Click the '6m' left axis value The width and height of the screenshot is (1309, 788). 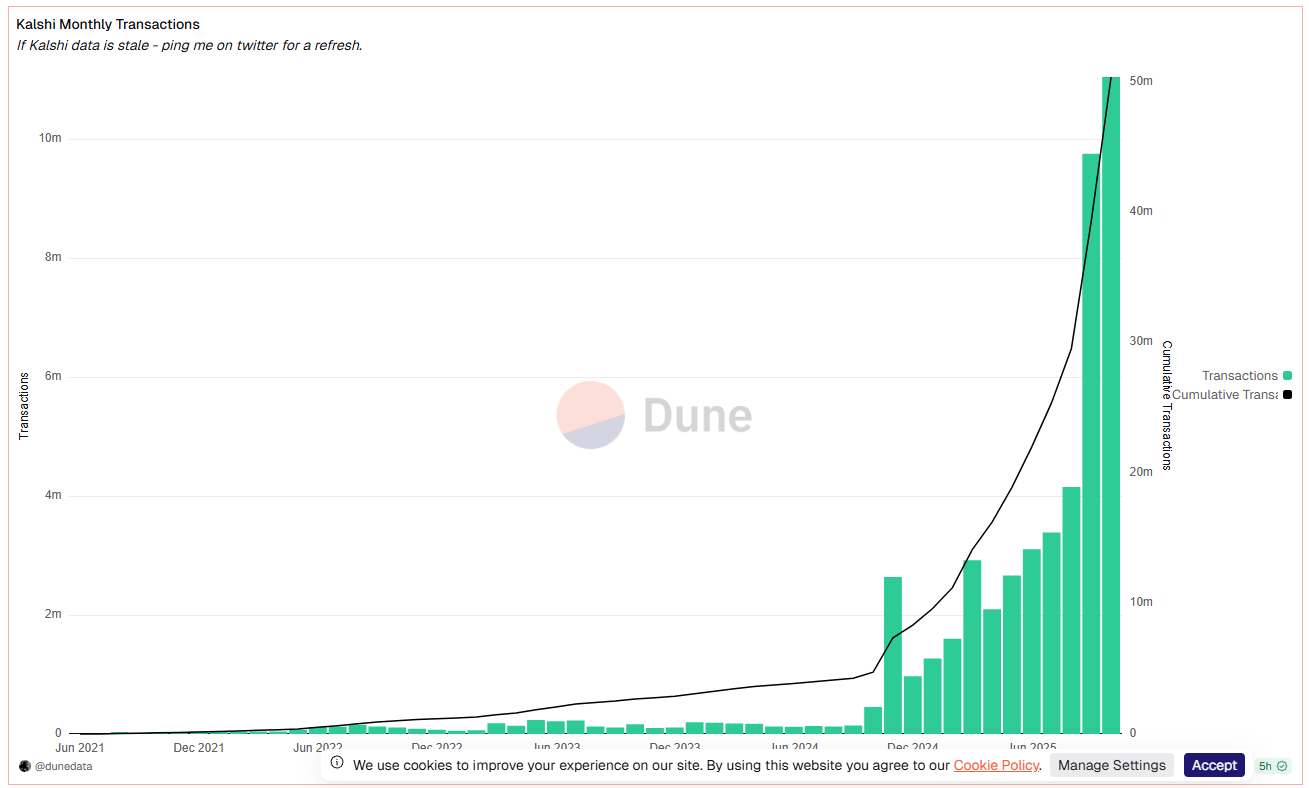tap(53, 376)
